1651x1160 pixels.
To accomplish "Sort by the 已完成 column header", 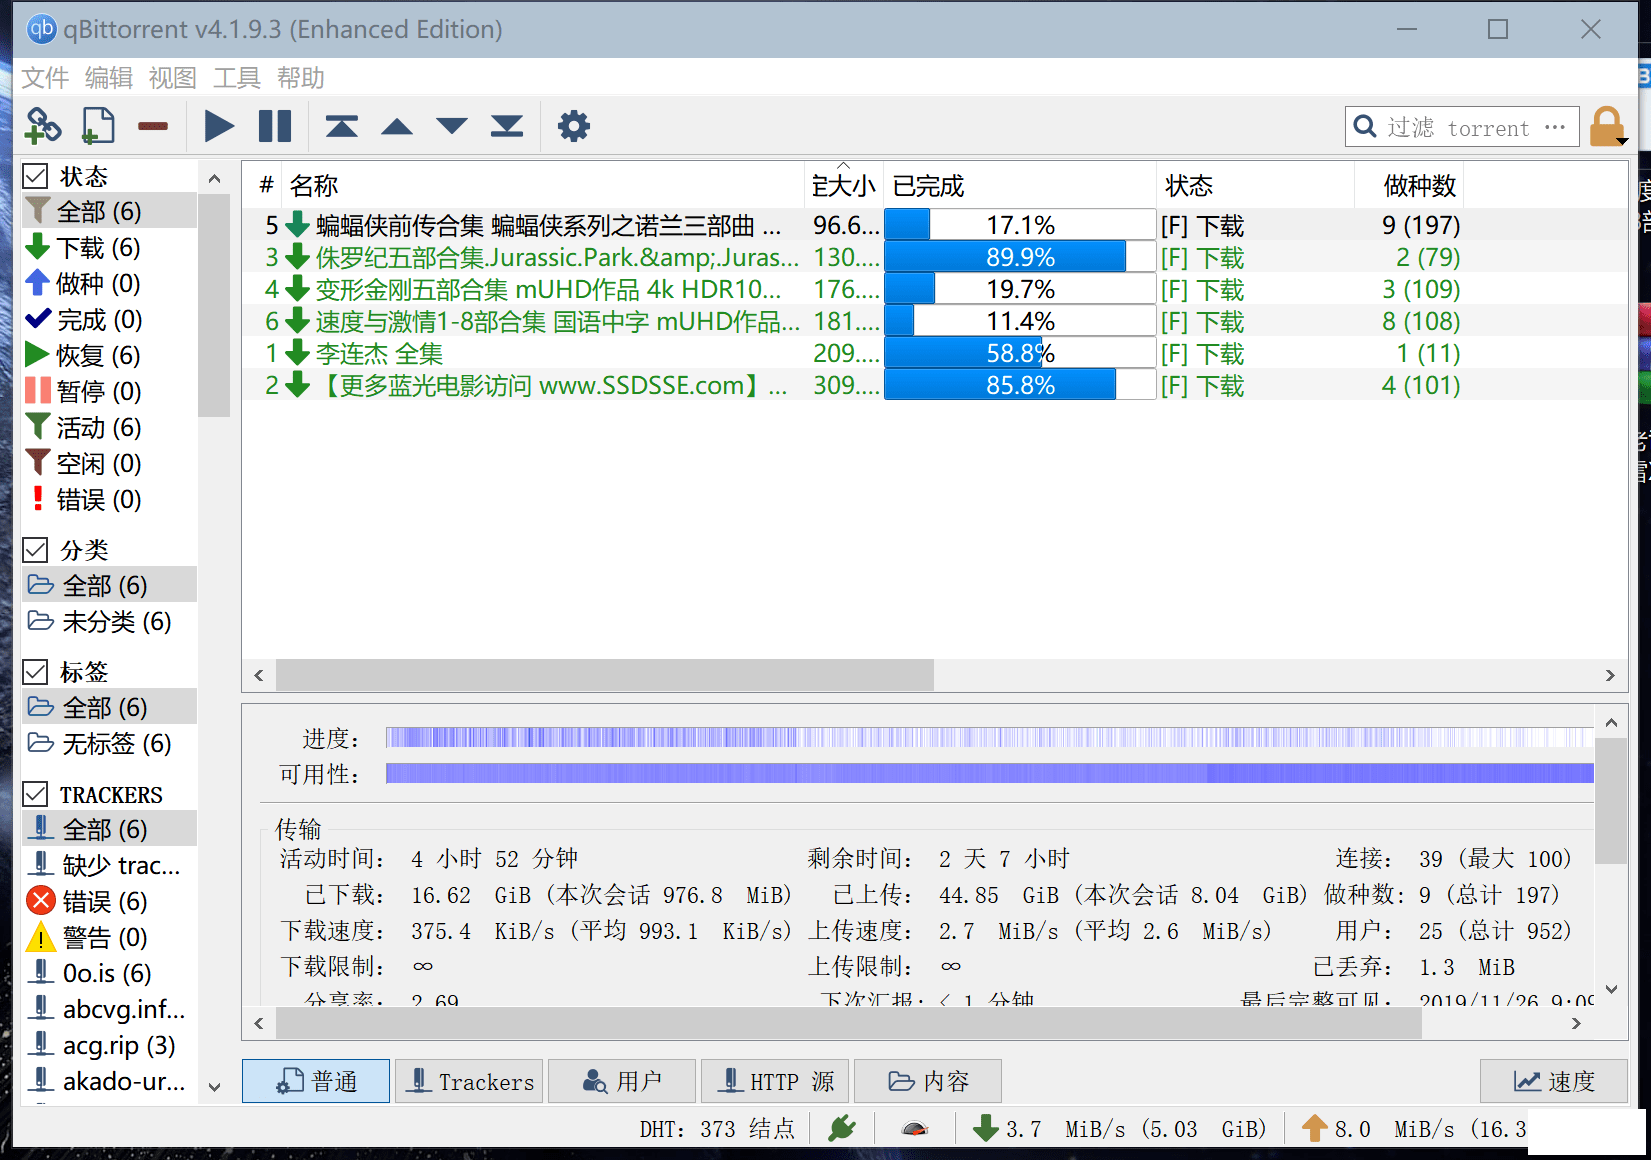I will point(1020,186).
